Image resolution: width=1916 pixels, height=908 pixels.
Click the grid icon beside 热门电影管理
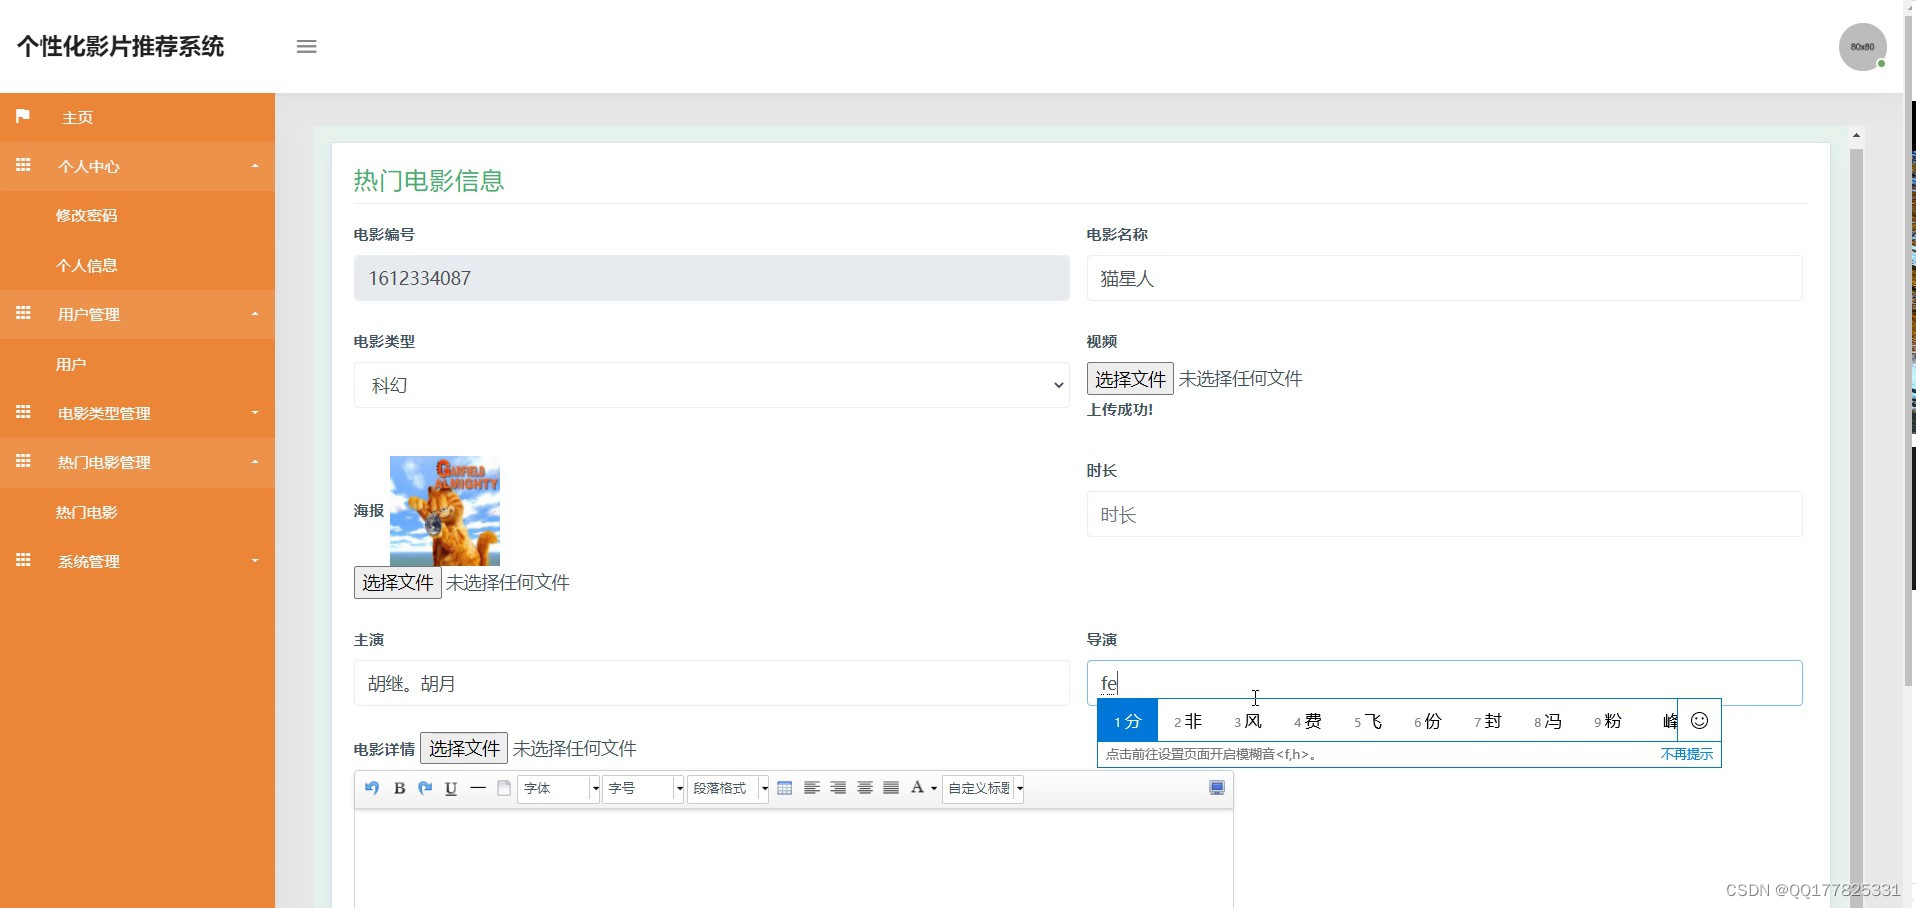pos(23,461)
